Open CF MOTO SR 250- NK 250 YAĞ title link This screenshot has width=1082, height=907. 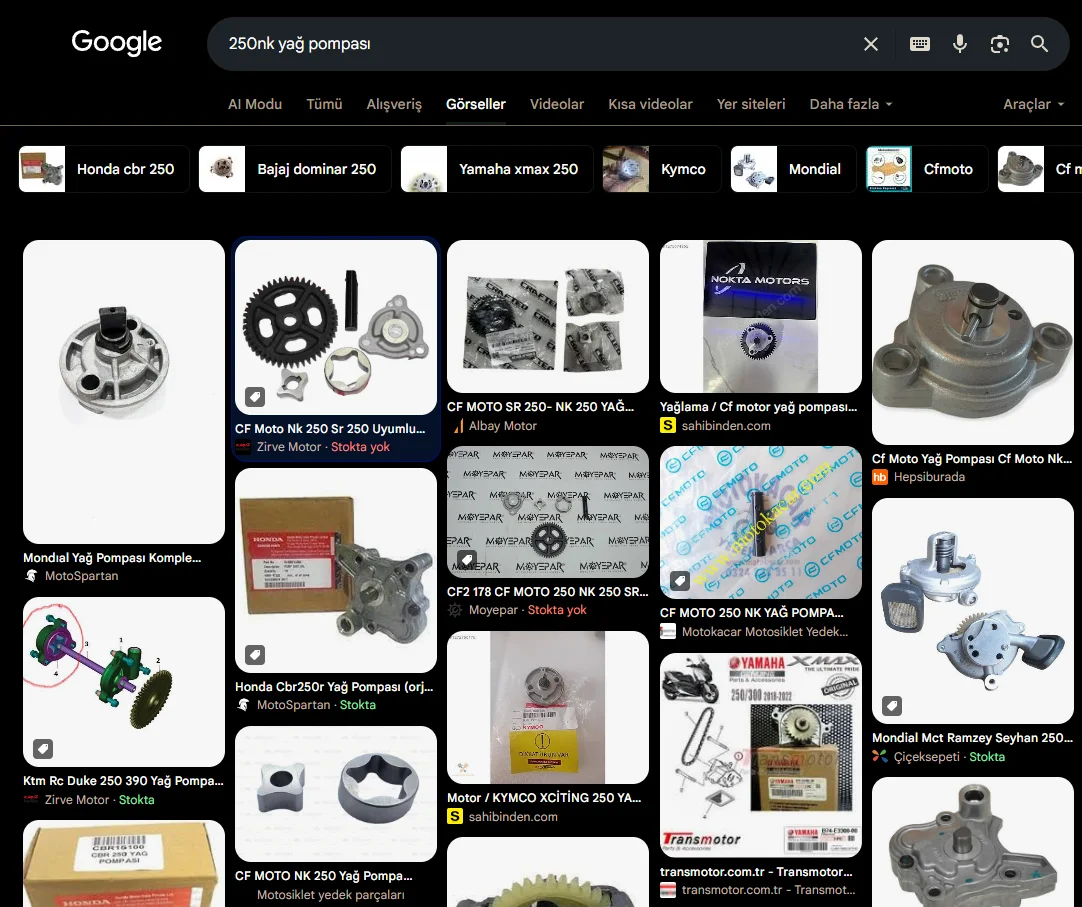540,407
